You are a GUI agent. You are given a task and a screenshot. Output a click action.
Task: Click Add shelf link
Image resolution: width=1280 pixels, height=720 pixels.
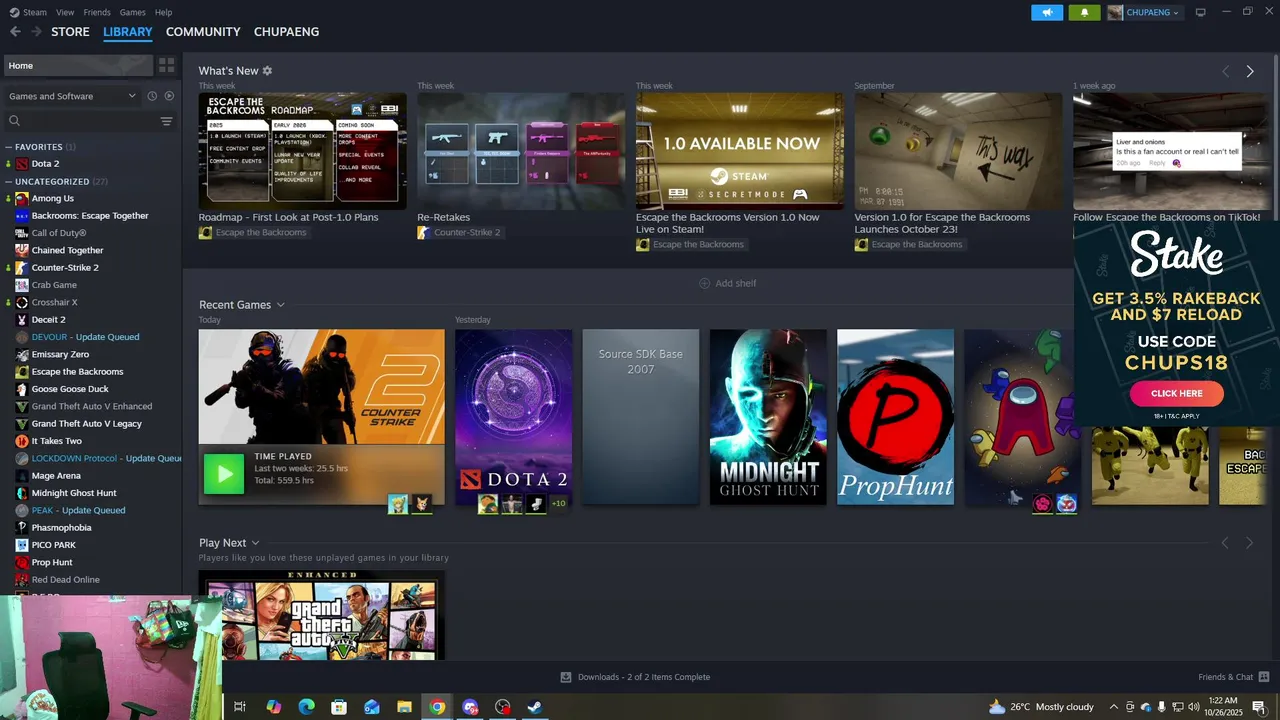pos(736,283)
